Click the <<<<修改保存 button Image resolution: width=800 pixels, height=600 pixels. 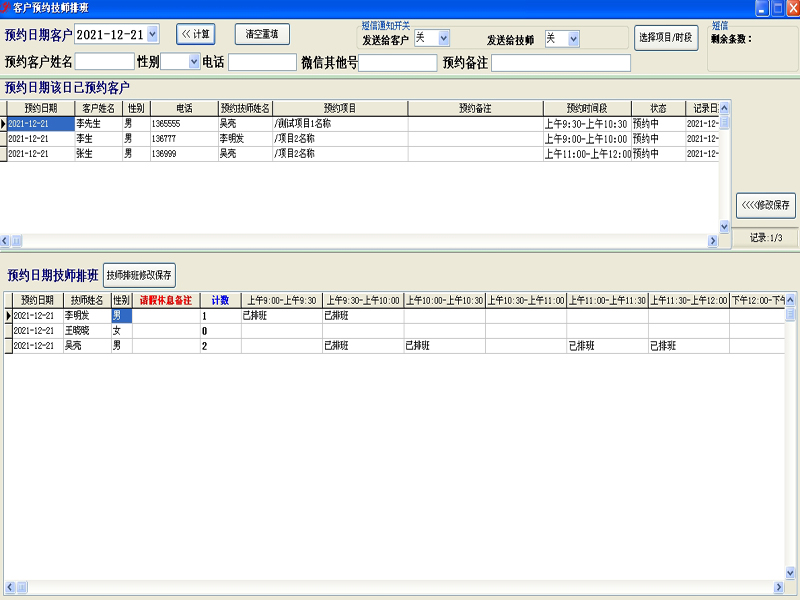tap(765, 205)
